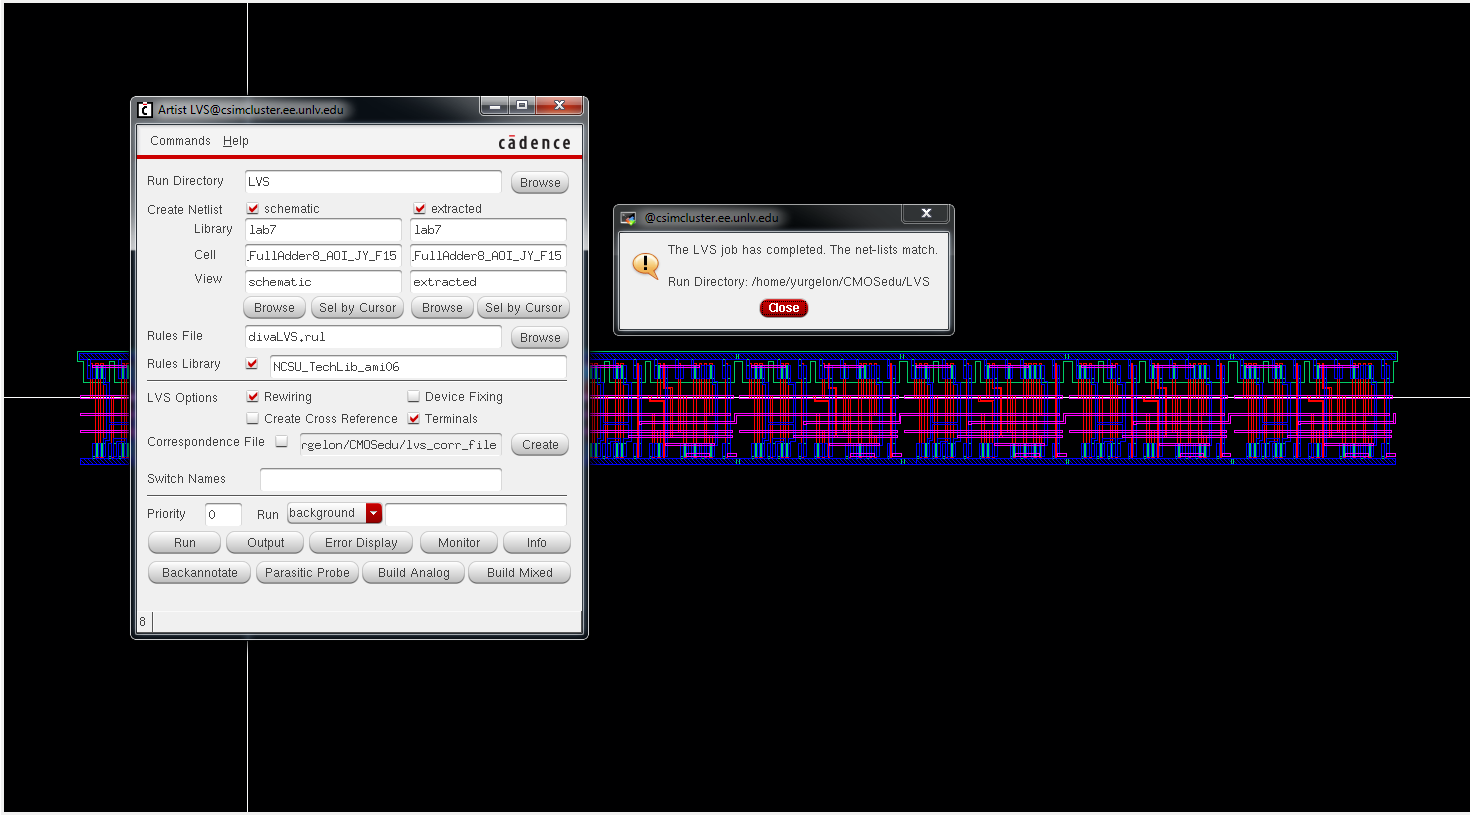
Task: Open the Run mode background dropdown
Action: coord(373,513)
